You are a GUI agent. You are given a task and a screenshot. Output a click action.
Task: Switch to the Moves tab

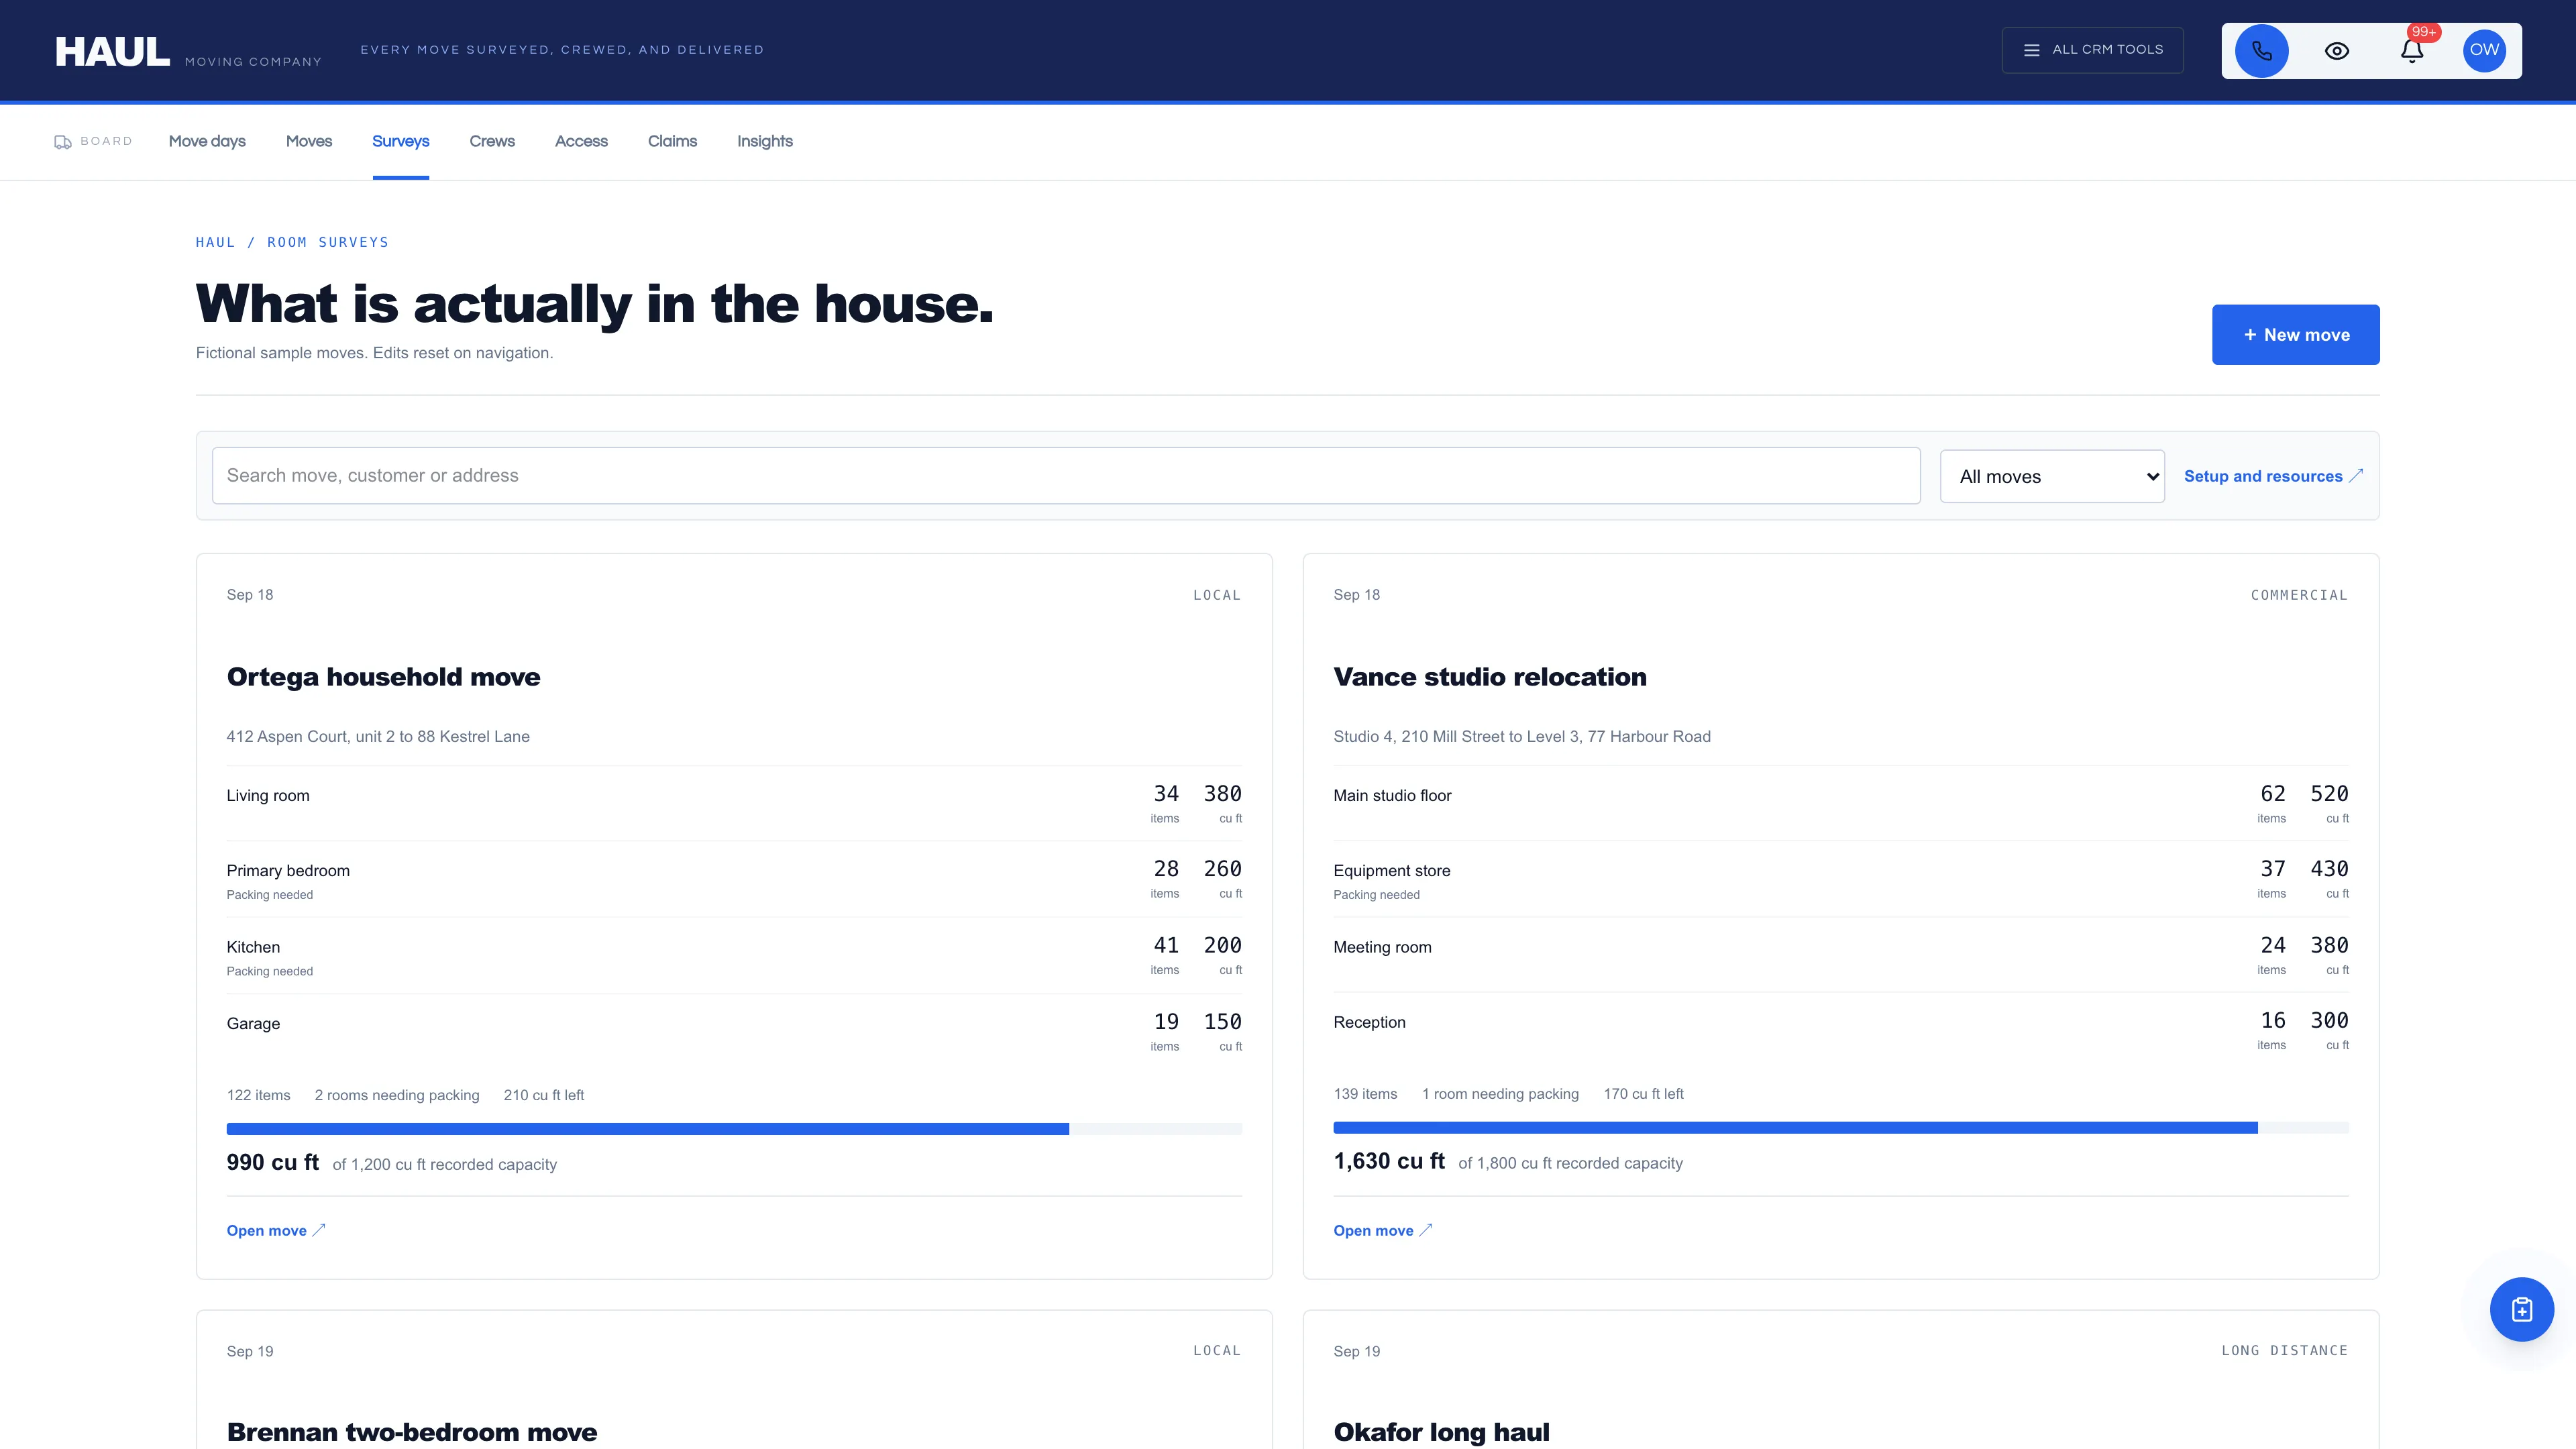(309, 142)
